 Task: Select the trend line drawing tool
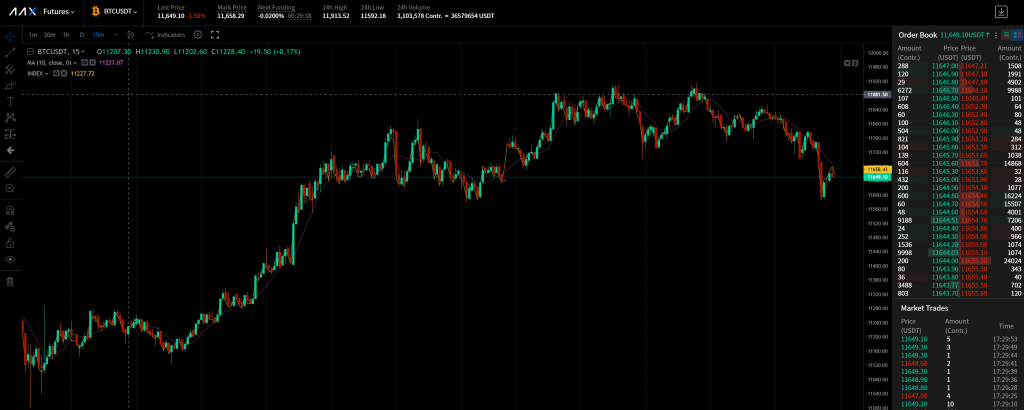tap(10, 51)
